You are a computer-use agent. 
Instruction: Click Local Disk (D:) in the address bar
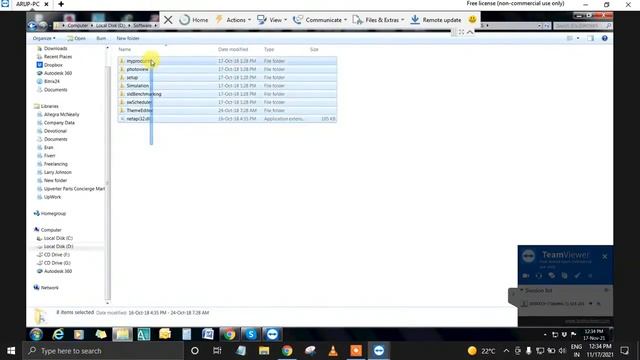(110, 25)
